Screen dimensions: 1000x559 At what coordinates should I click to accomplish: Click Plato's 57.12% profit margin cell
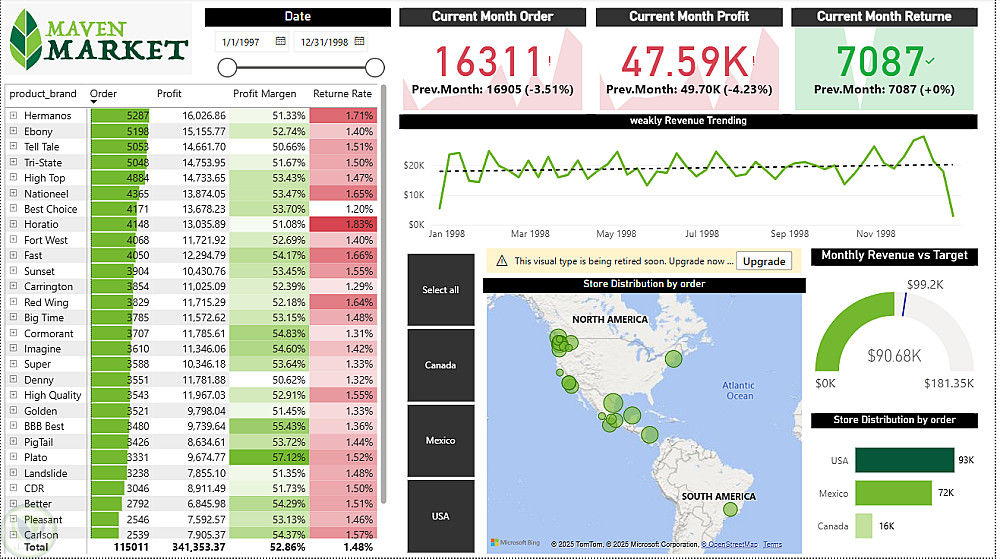point(269,457)
